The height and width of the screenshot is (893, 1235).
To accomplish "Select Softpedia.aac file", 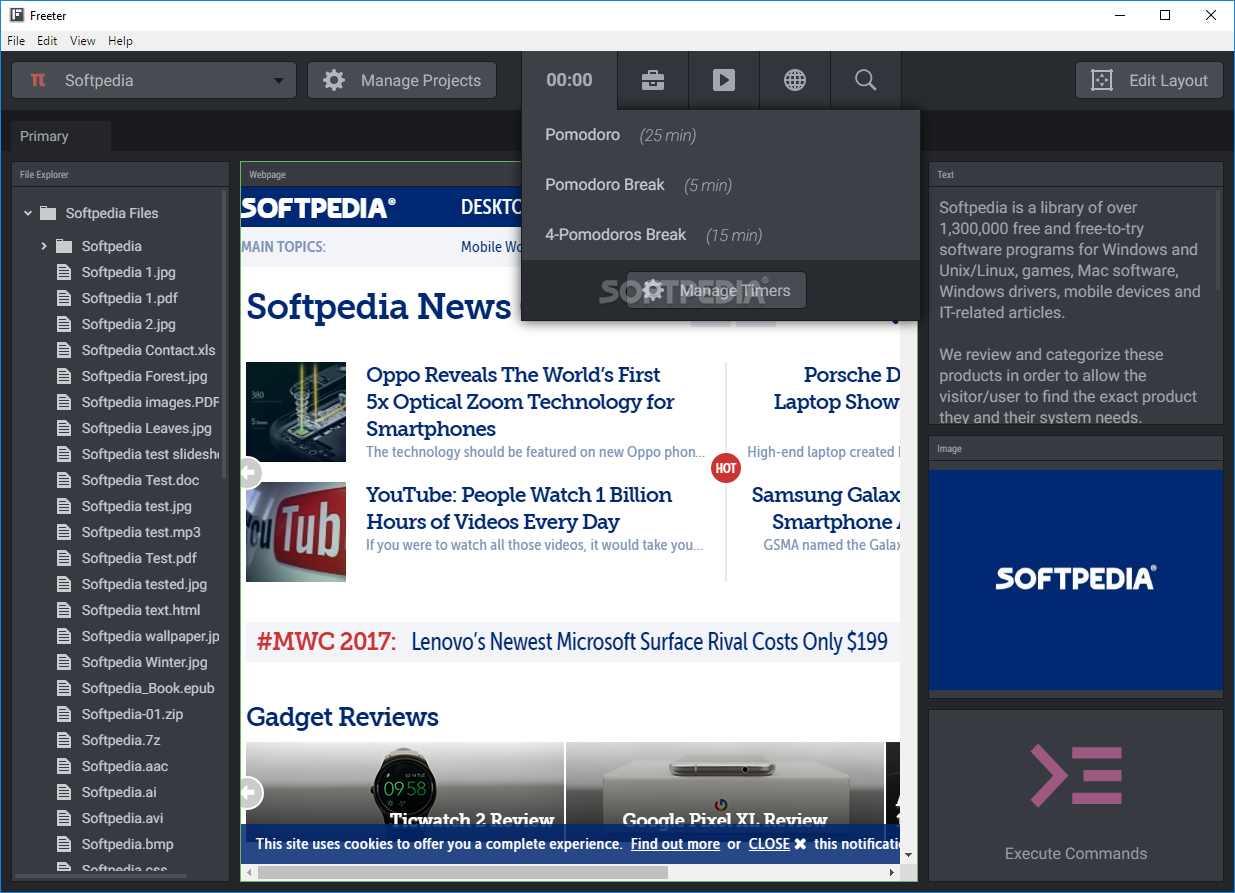I will click(125, 766).
